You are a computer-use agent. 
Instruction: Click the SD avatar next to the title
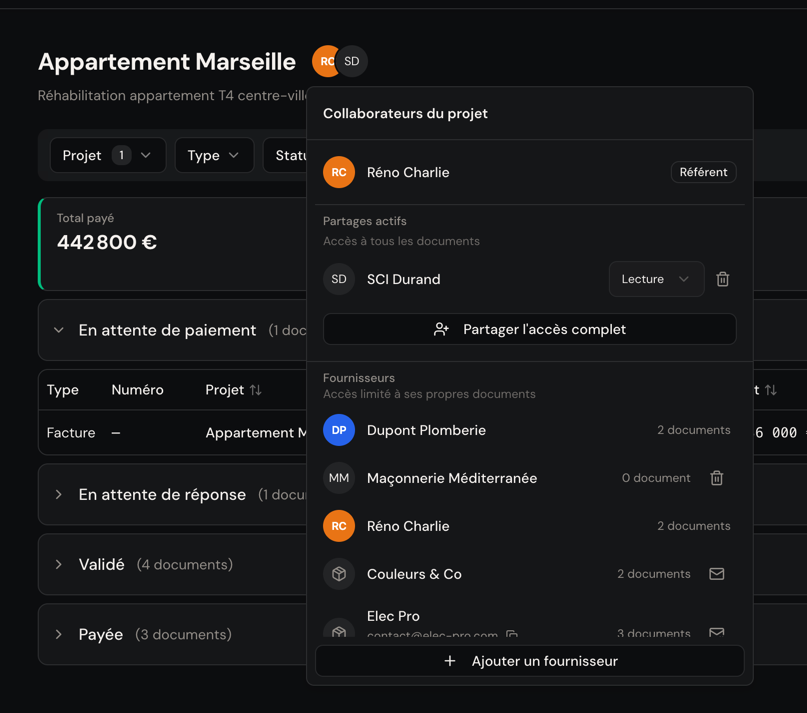[352, 61]
